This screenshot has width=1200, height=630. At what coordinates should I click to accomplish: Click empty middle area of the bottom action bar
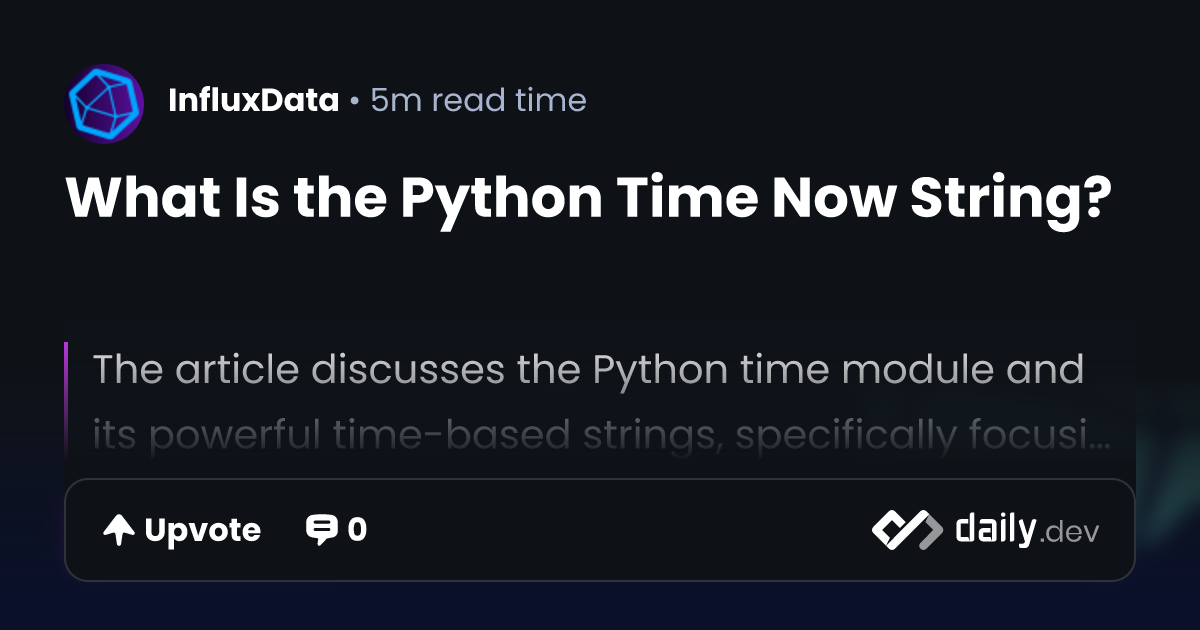pos(620,530)
